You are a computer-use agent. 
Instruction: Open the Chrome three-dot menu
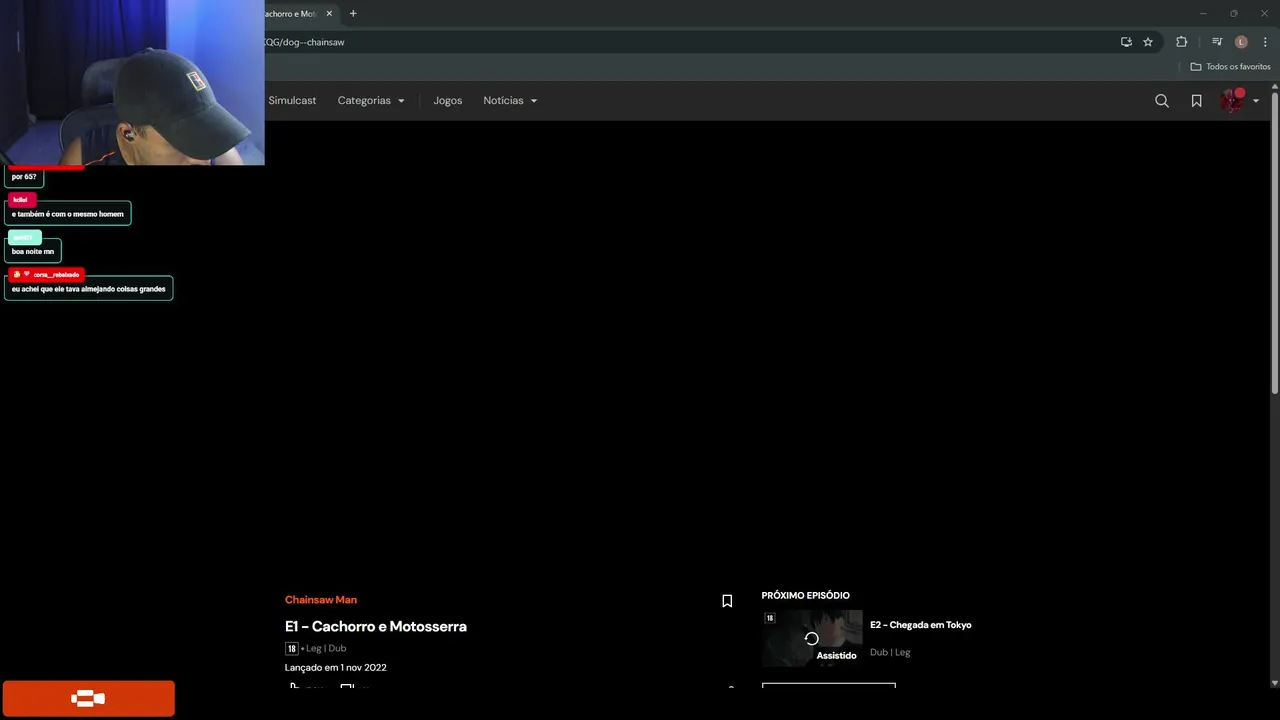[x=1265, y=42]
